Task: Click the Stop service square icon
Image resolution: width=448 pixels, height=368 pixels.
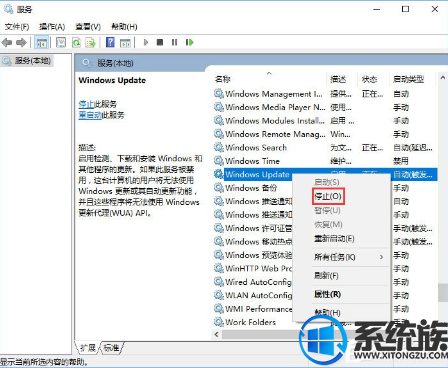Action: coord(160,42)
